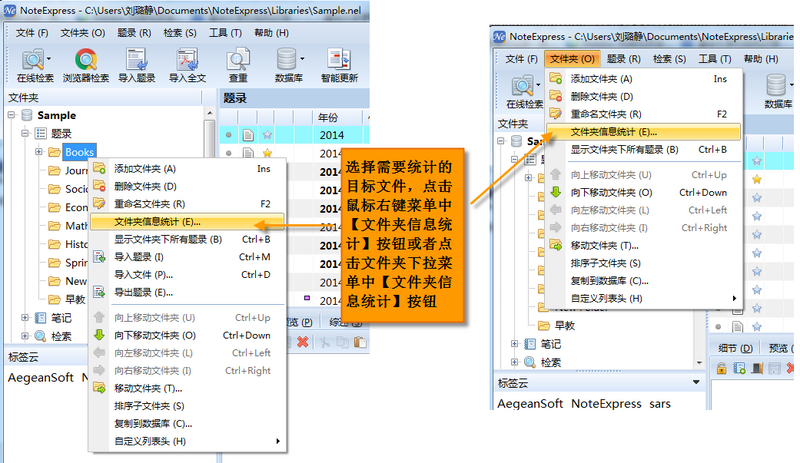Viewport: 800px width, 463px height.
Task: Open 数据库 dropdown arrow in left window
Action: tap(302, 59)
